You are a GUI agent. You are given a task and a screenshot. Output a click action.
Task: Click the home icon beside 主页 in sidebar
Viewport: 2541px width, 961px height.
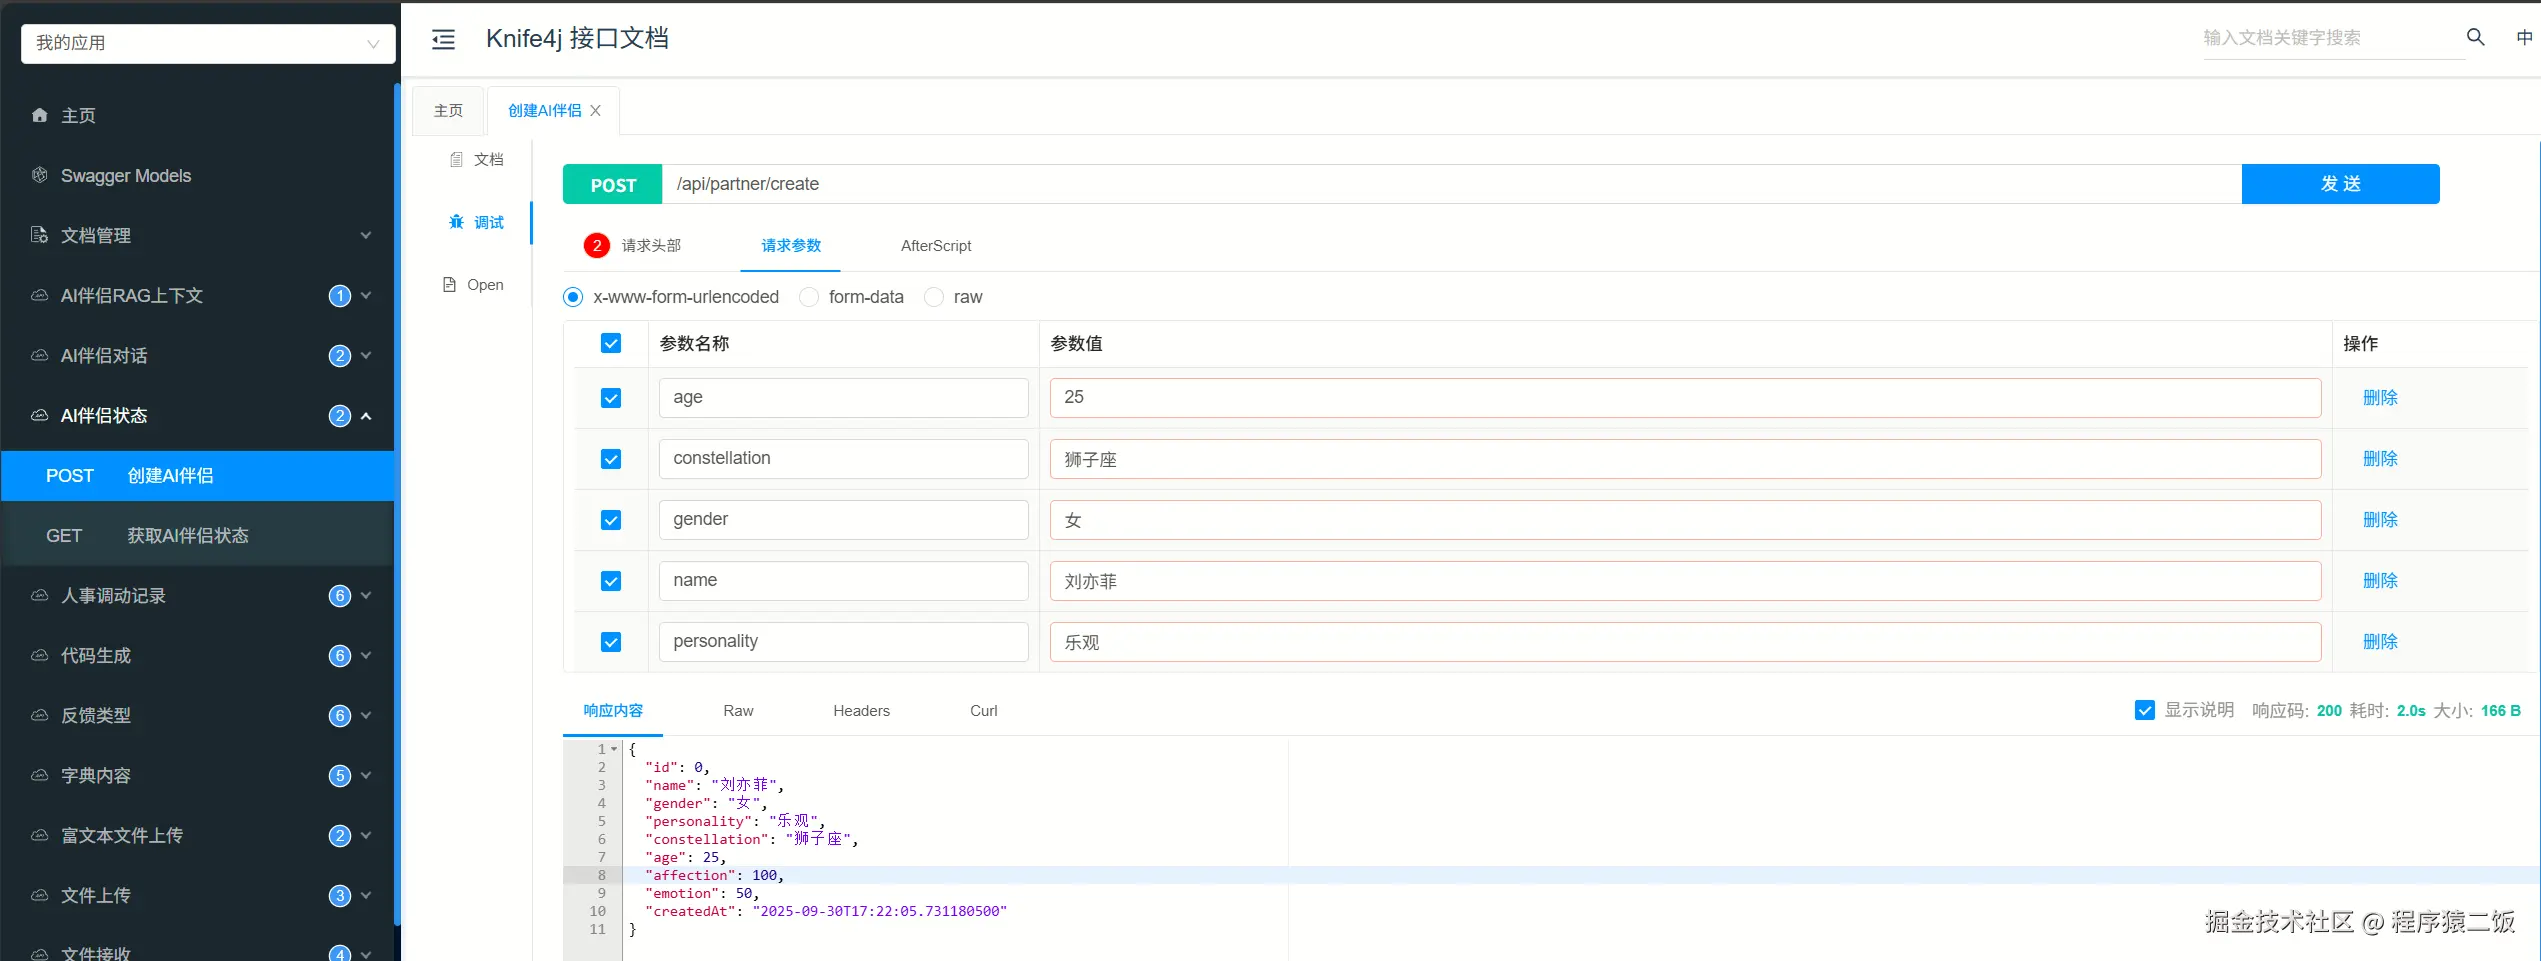pyautogui.click(x=40, y=115)
